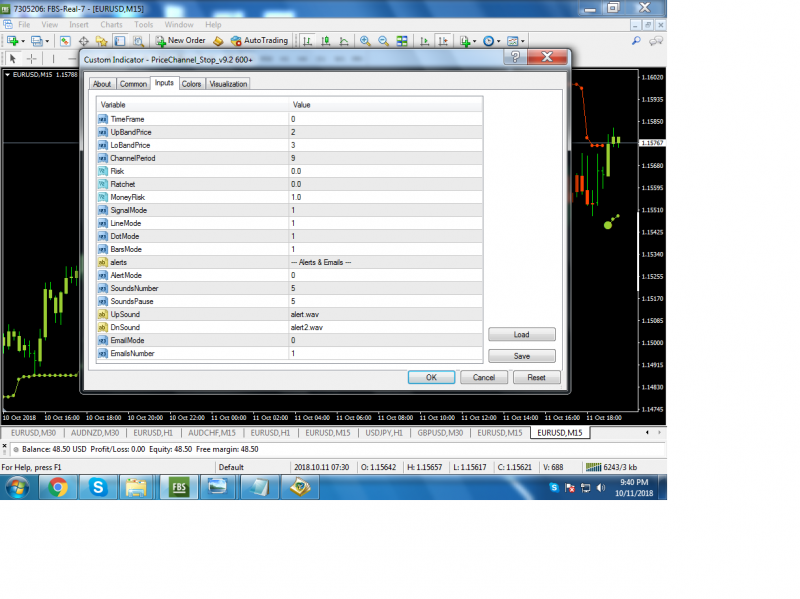Select the Cursor arrow tool
Image resolution: width=800 pixels, height=599 pixels.
[x=13, y=59]
